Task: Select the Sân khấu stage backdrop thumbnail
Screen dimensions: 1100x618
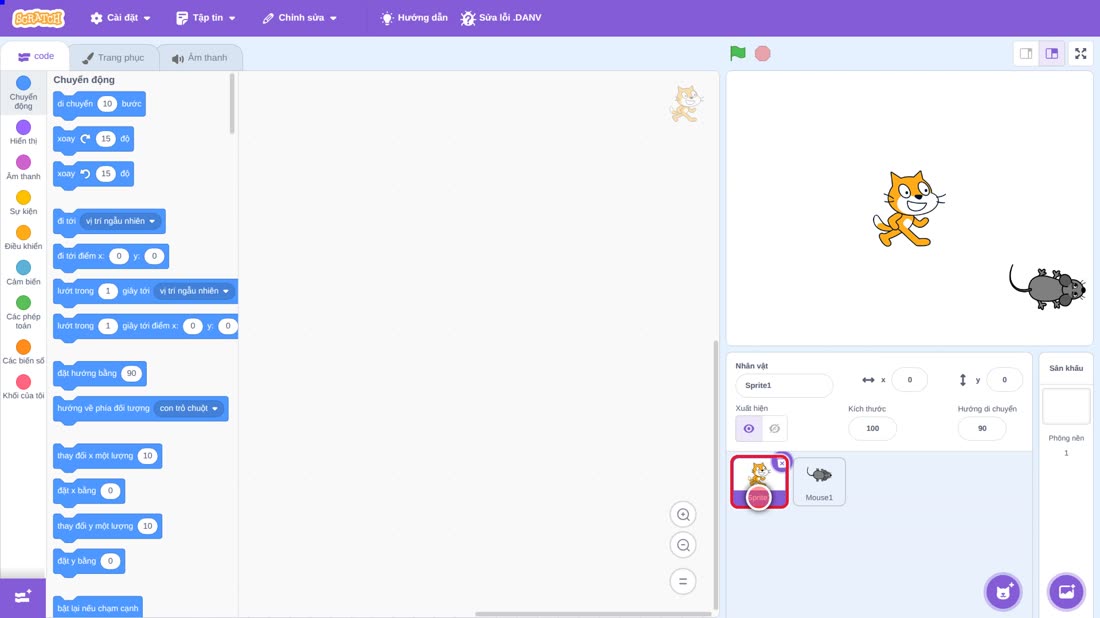Action: (1066, 406)
